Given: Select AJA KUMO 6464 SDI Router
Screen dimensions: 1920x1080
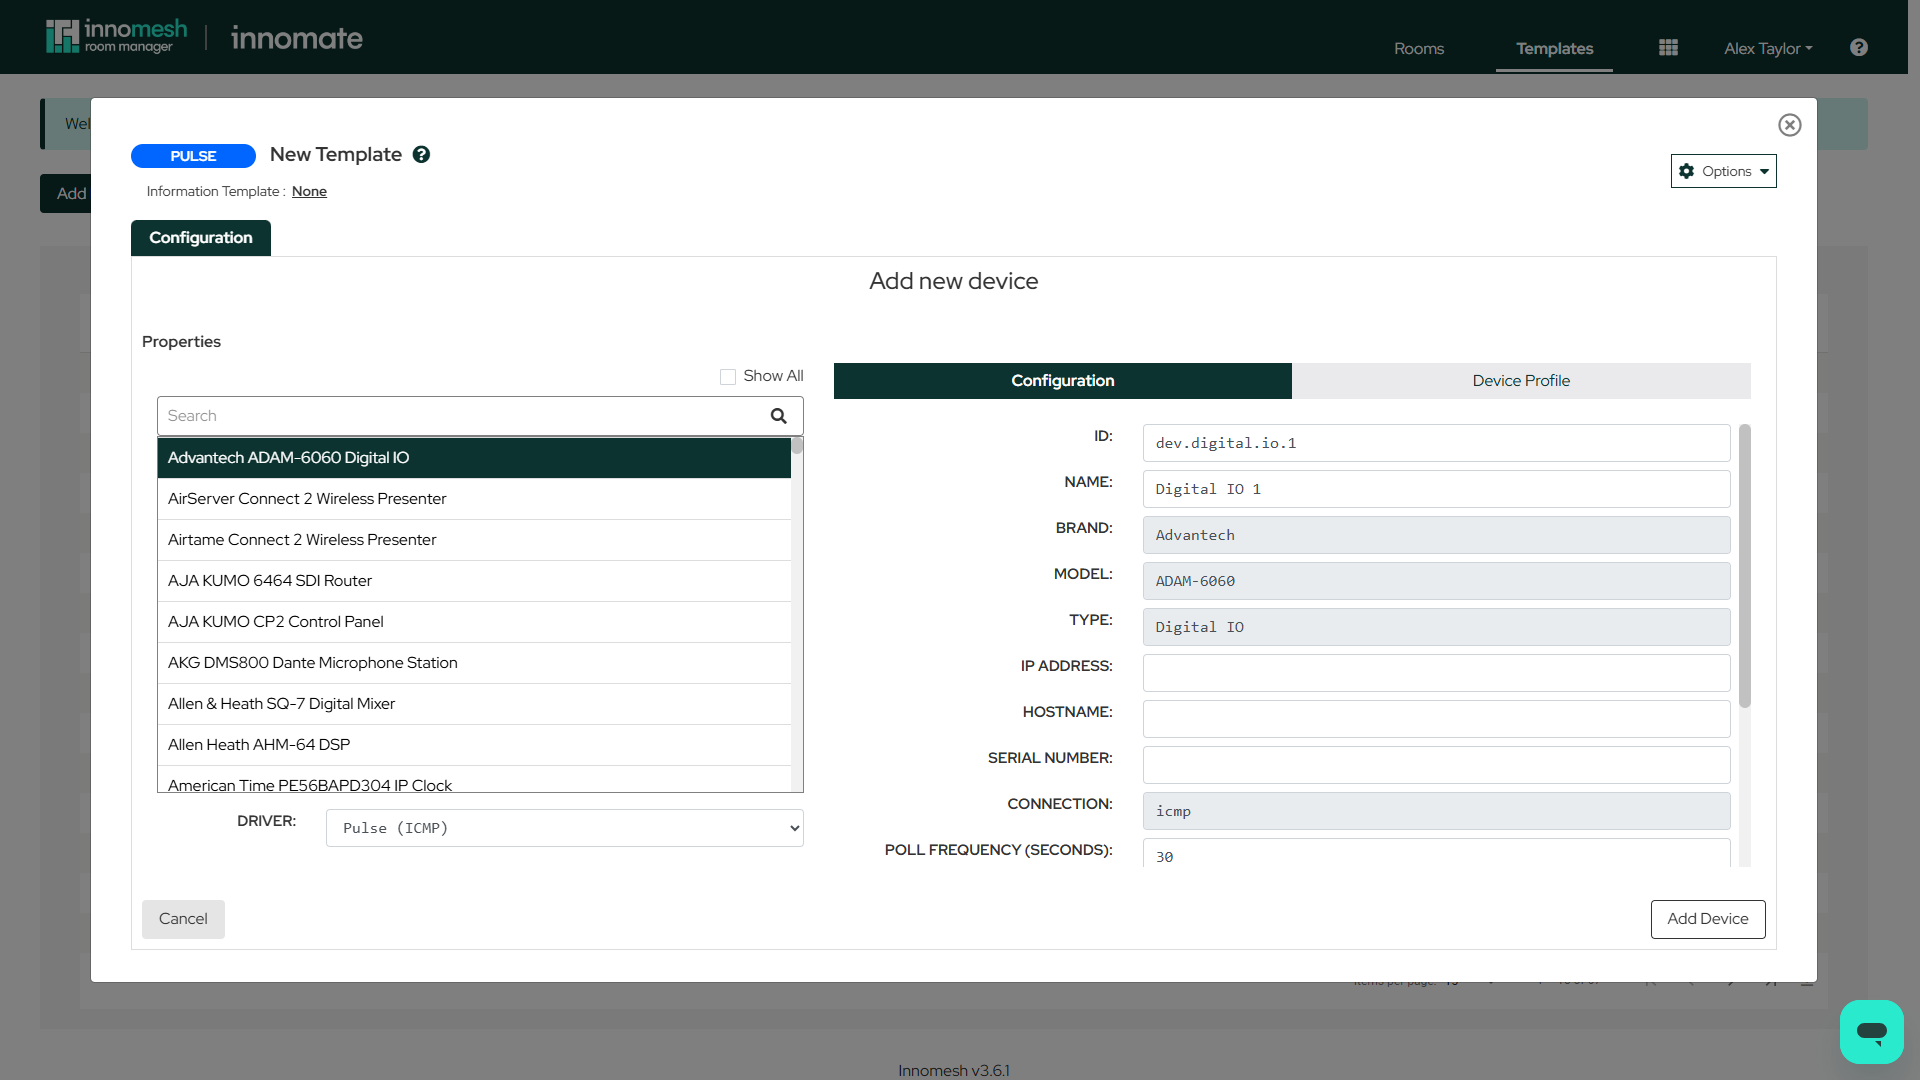Looking at the screenshot, I should tap(474, 581).
